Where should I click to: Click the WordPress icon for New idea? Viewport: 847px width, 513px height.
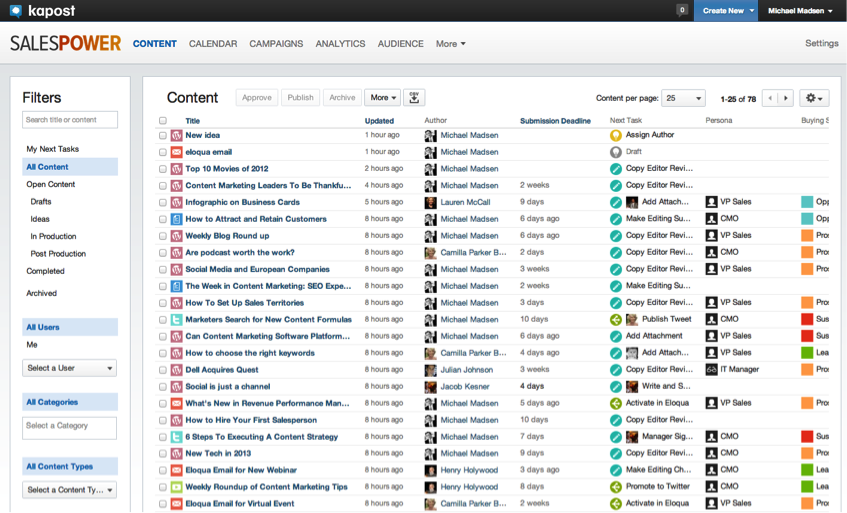pos(176,136)
